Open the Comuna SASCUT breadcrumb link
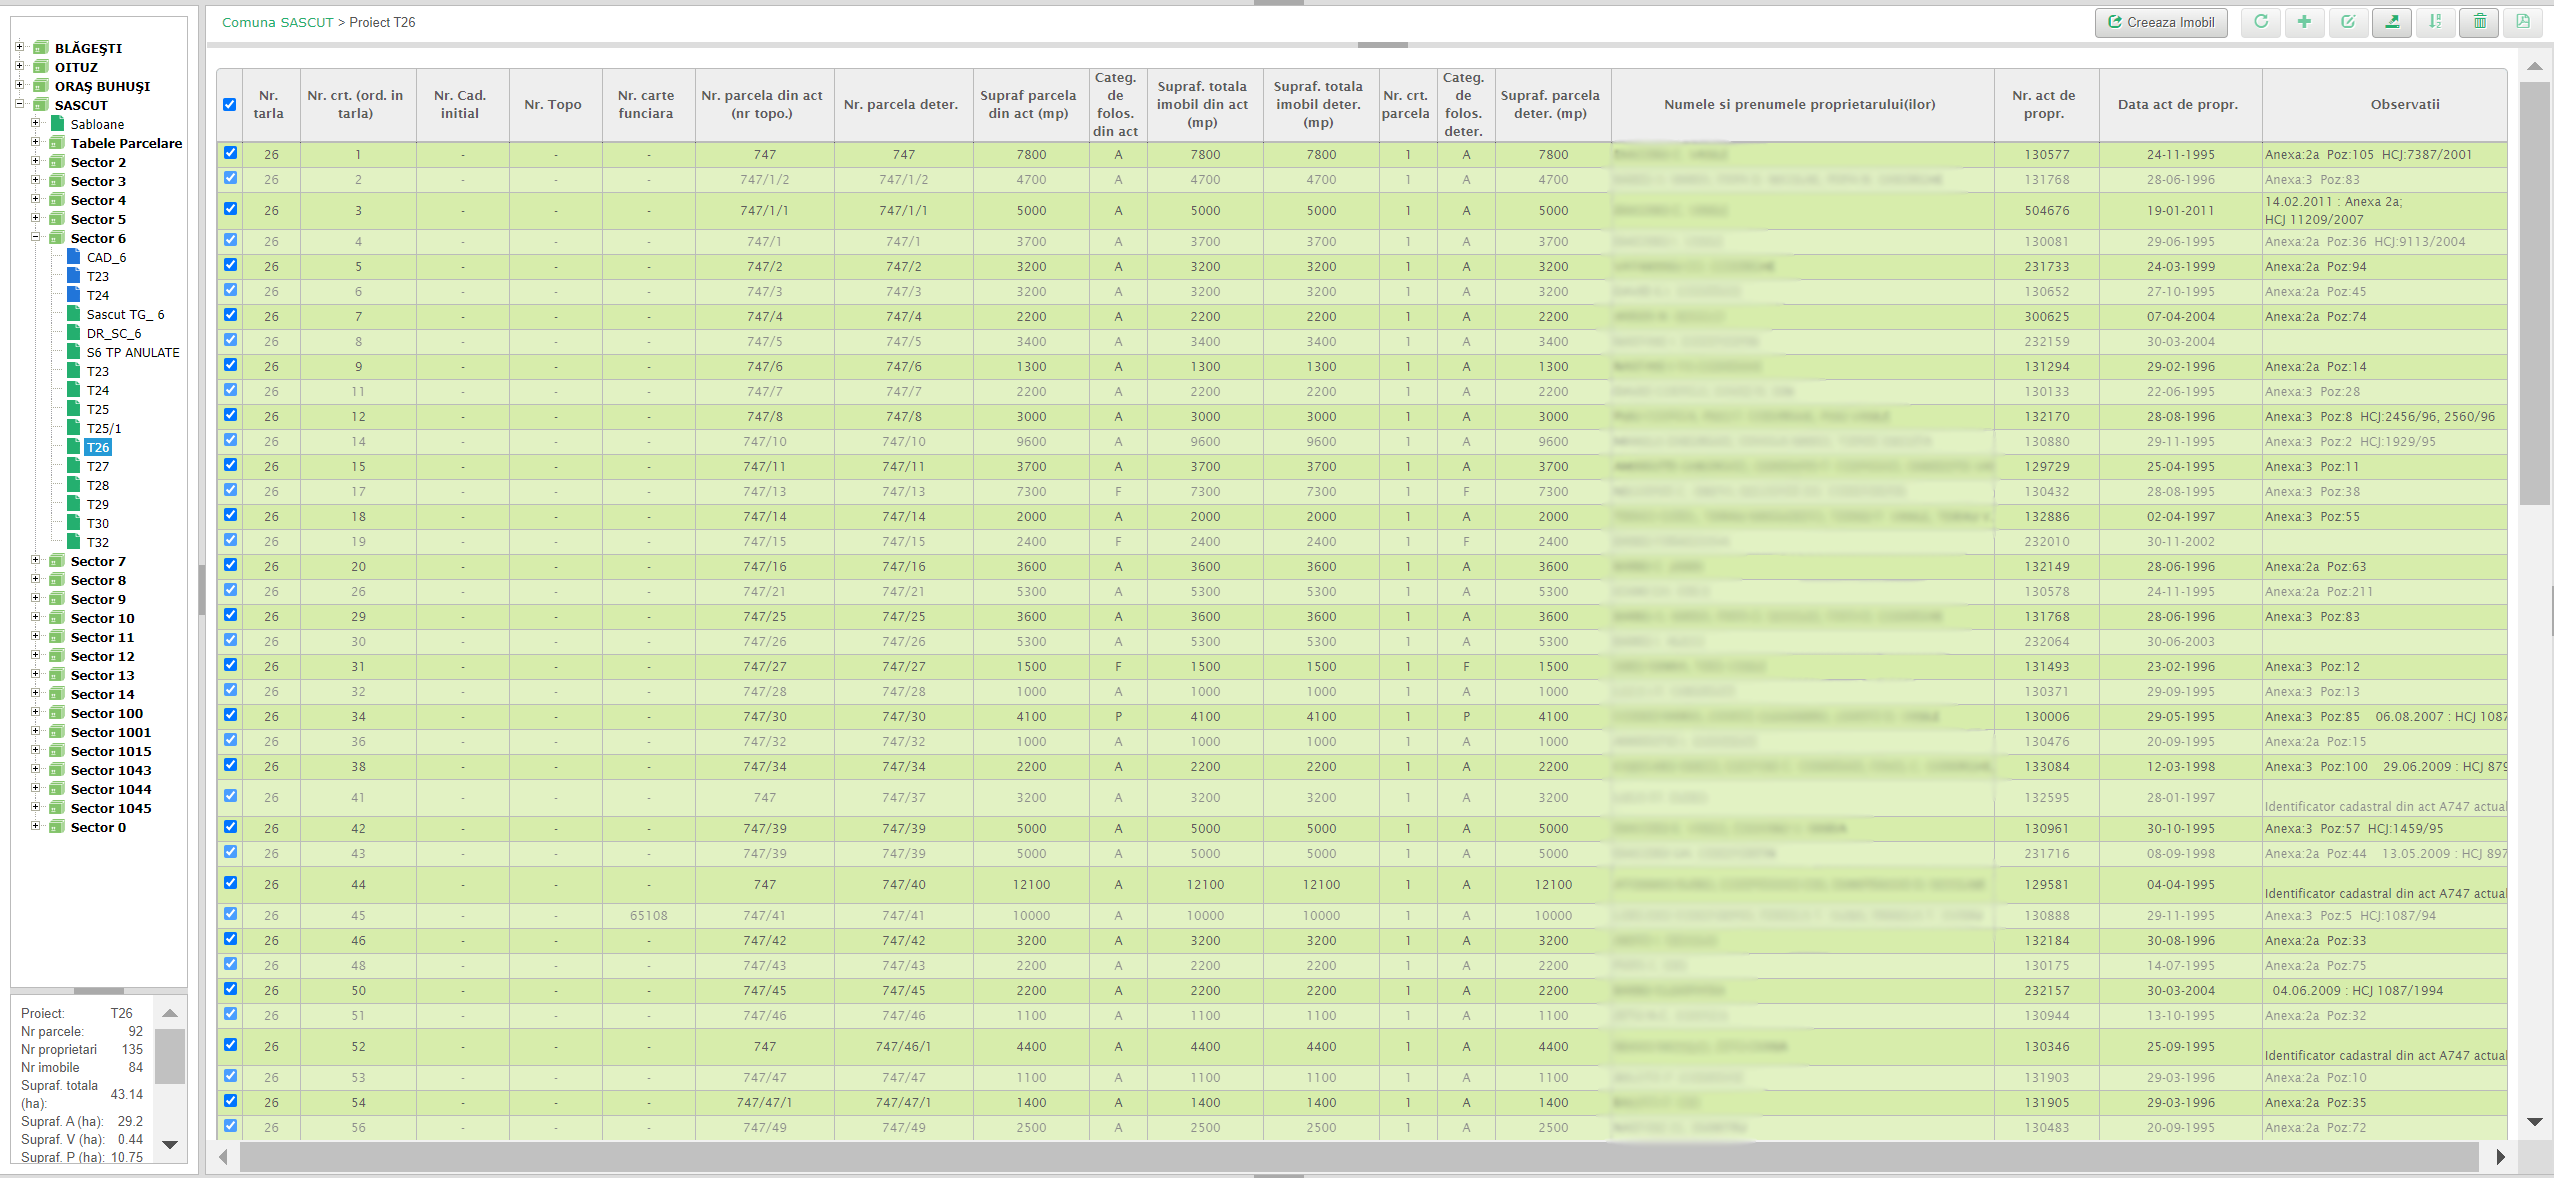The height and width of the screenshot is (1178, 2554). point(277,22)
